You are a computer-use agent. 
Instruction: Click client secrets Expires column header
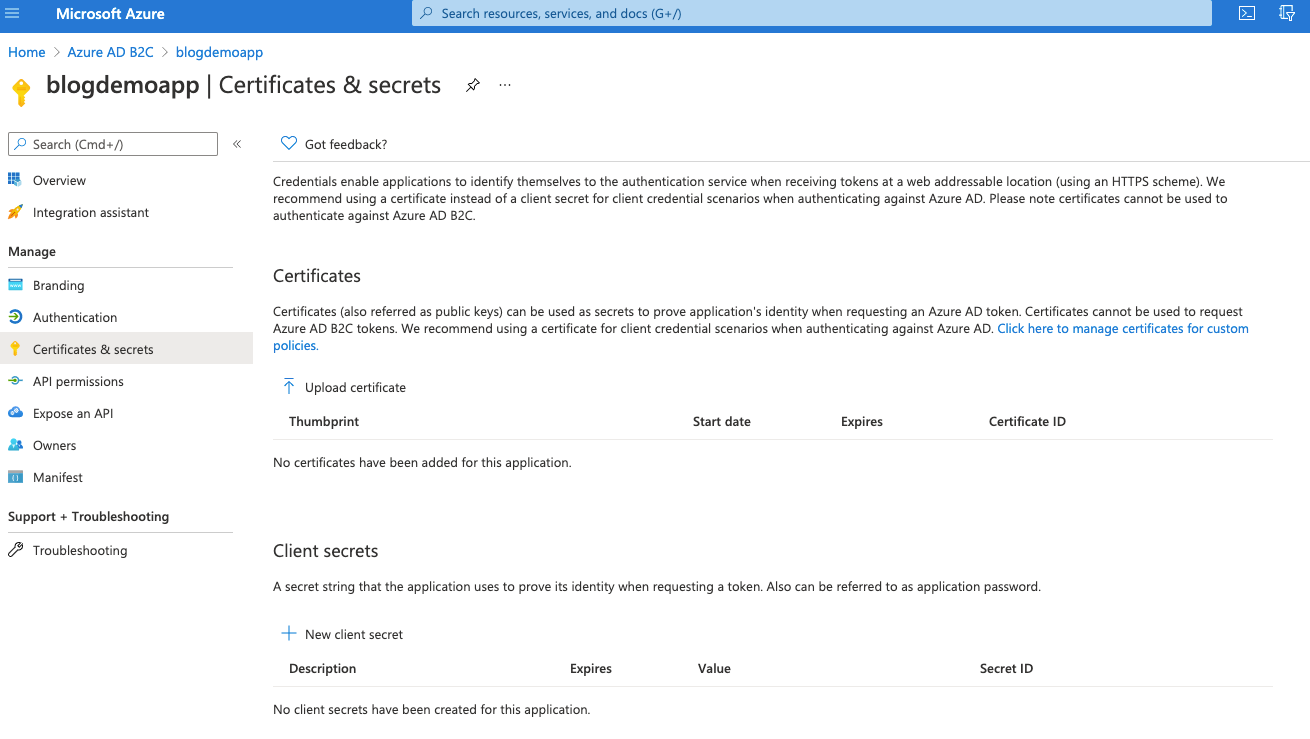pyautogui.click(x=591, y=668)
